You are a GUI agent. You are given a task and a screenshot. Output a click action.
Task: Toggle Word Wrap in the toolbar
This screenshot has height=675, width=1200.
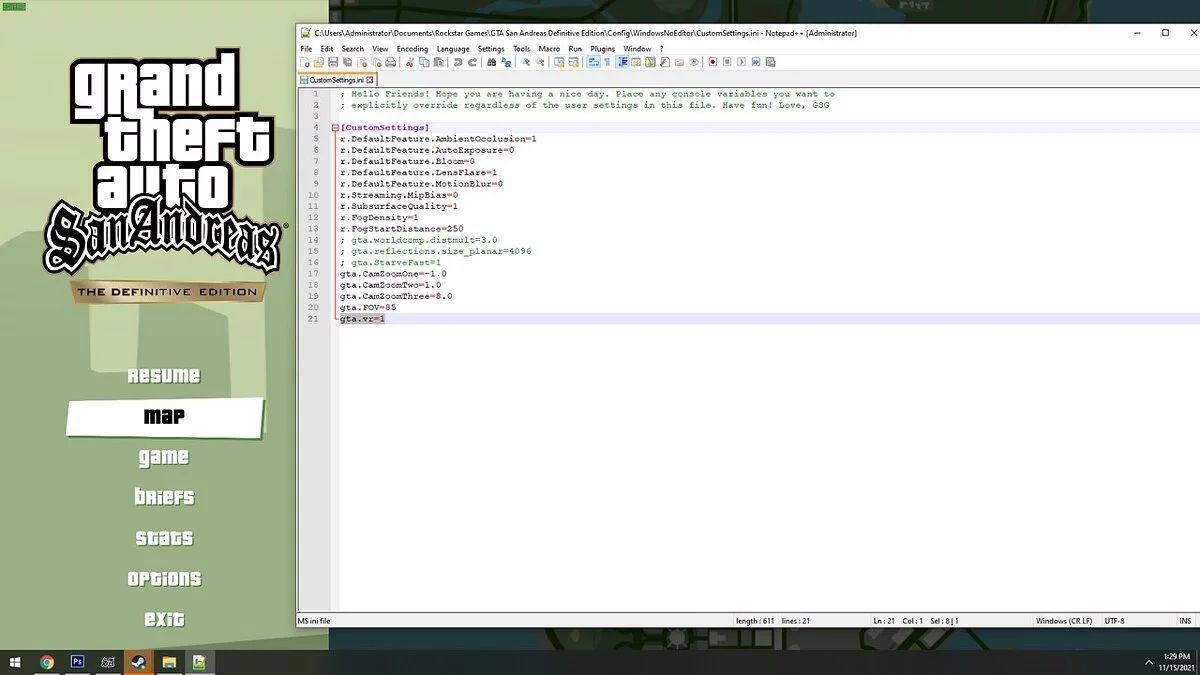(593, 62)
